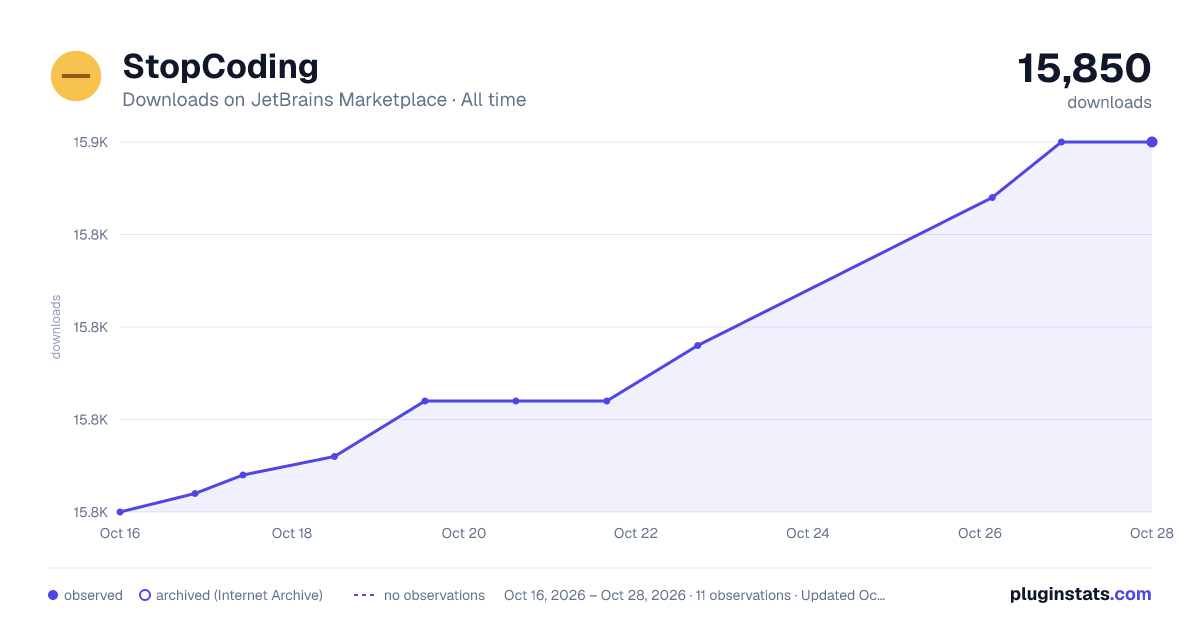
Task: Click the dashed 'no observations' legend marker
Action: (364, 595)
